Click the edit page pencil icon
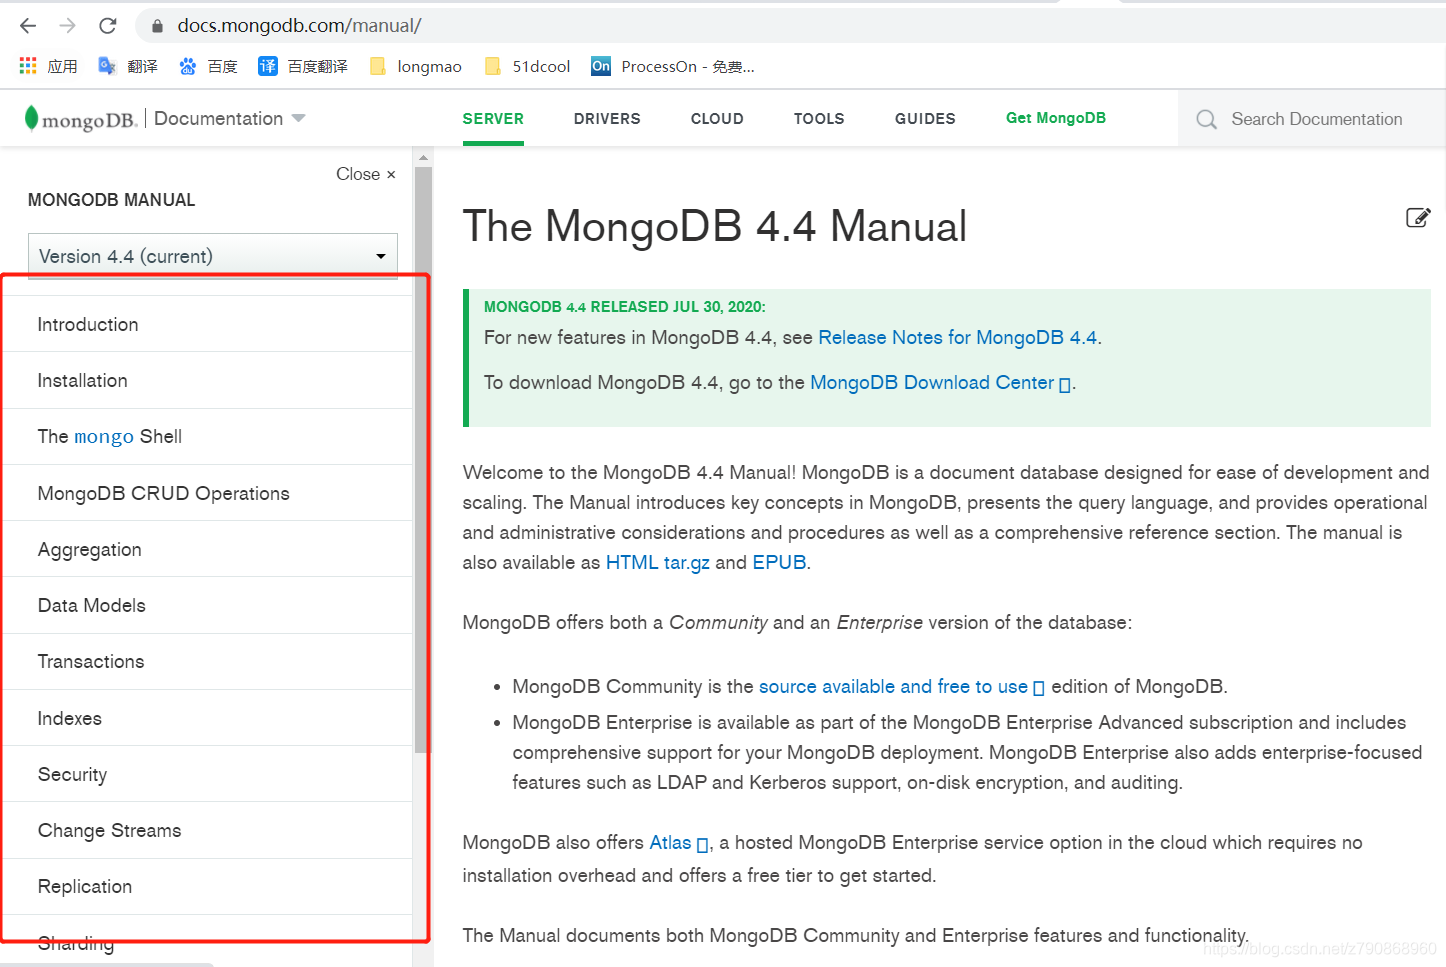This screenshot has height=967, width=1446. (1418, 218)
